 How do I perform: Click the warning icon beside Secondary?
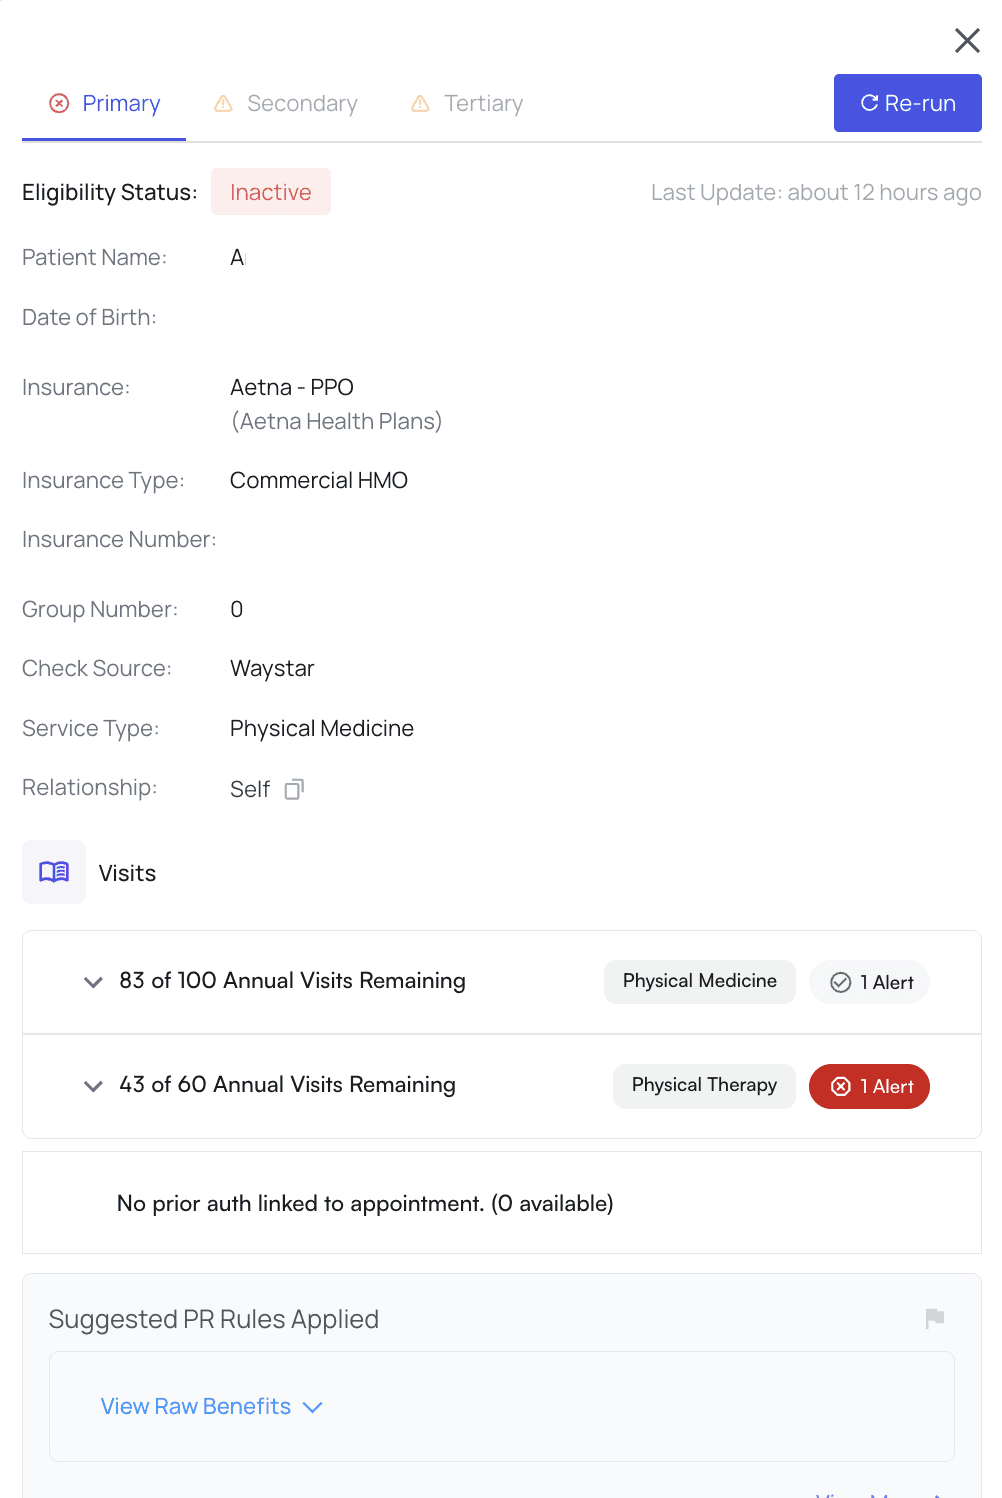click(223, 104)
